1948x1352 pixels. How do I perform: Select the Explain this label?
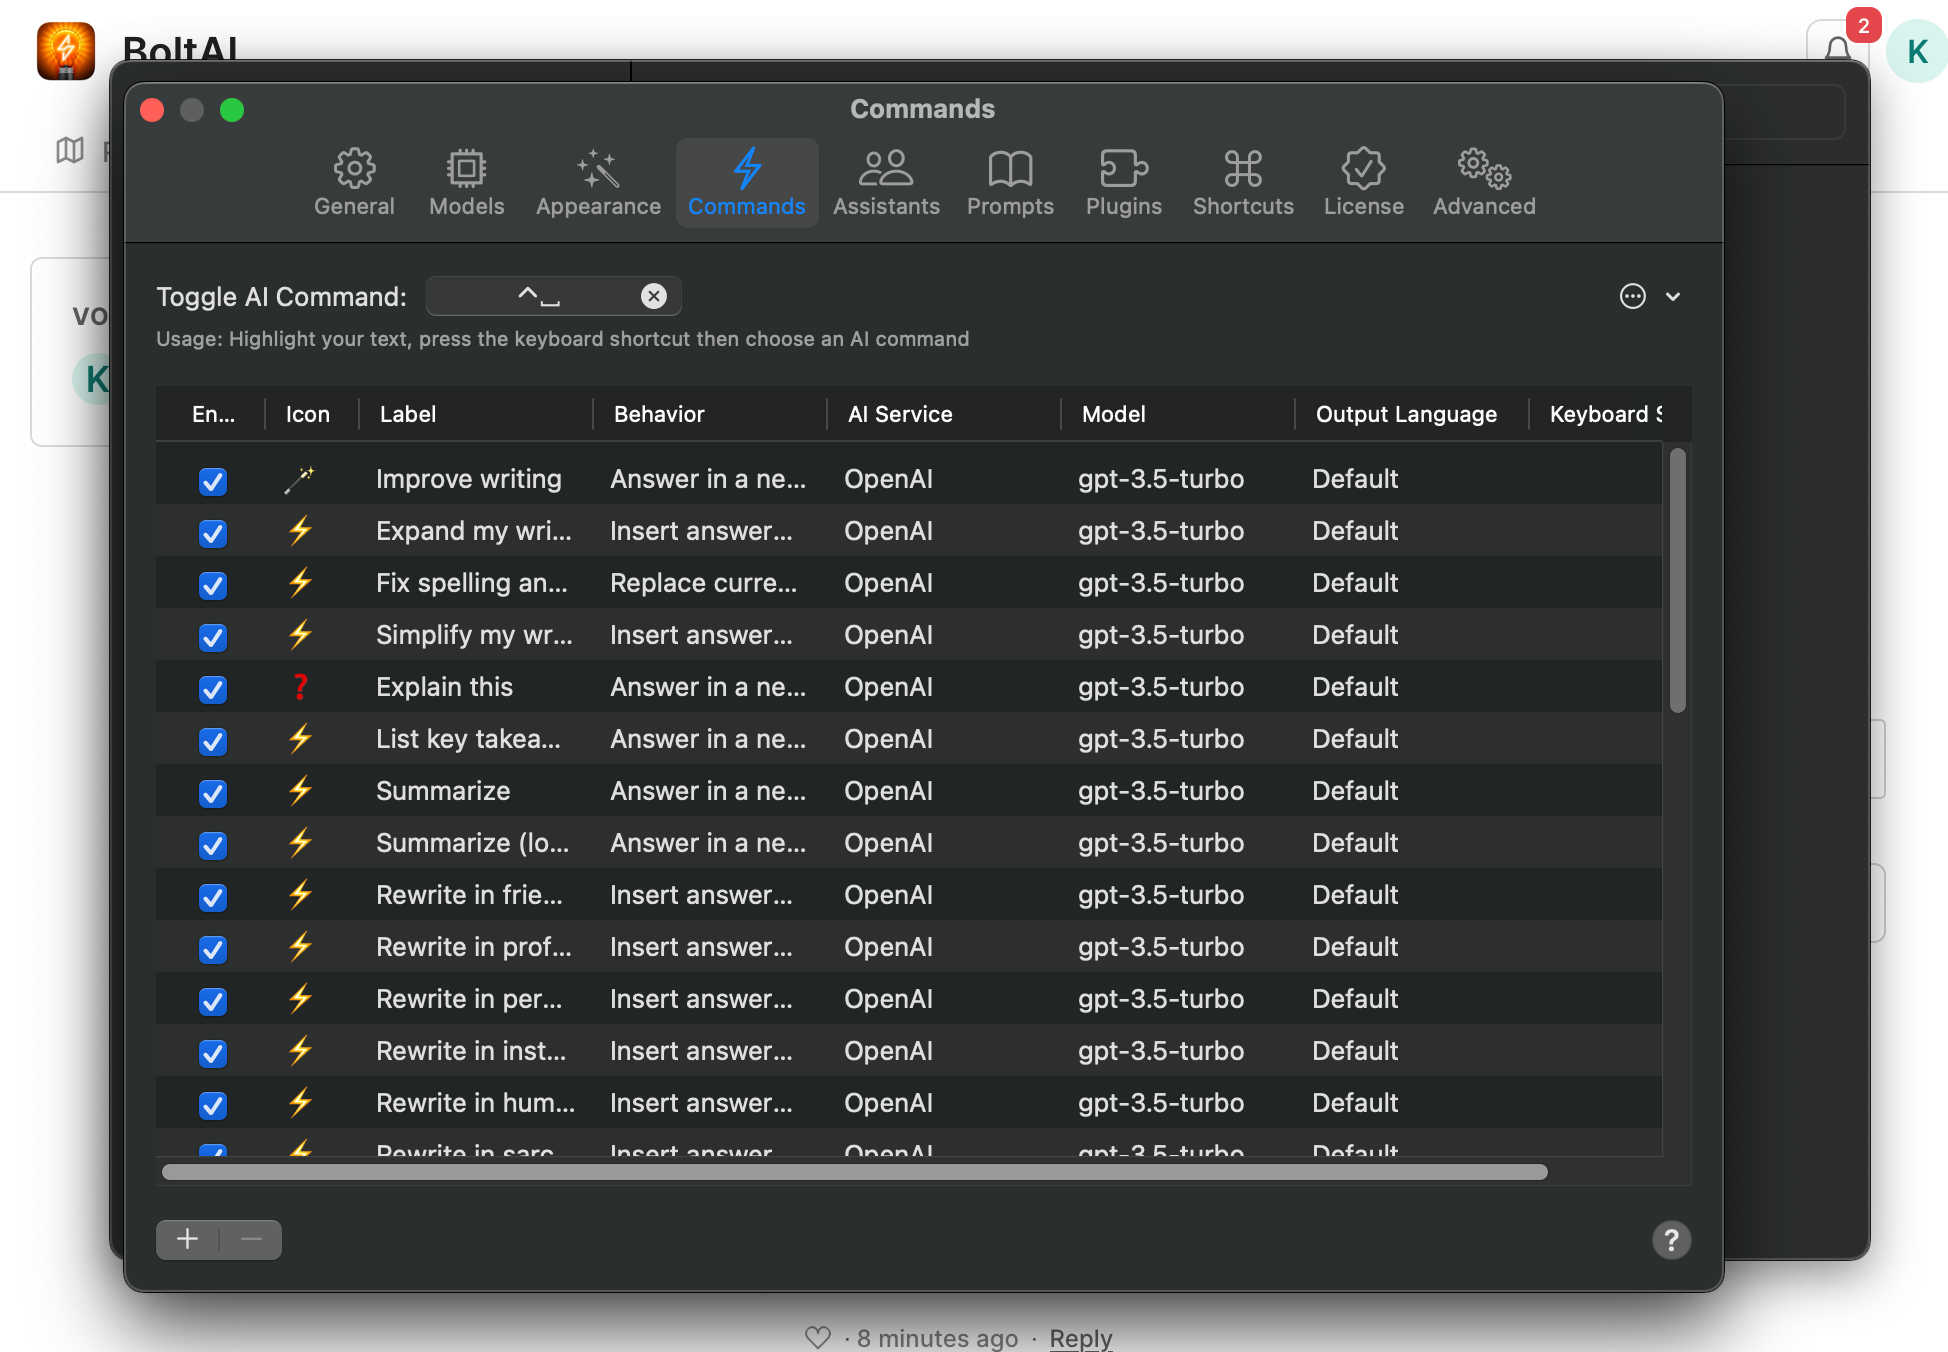[x=444, y=687]
